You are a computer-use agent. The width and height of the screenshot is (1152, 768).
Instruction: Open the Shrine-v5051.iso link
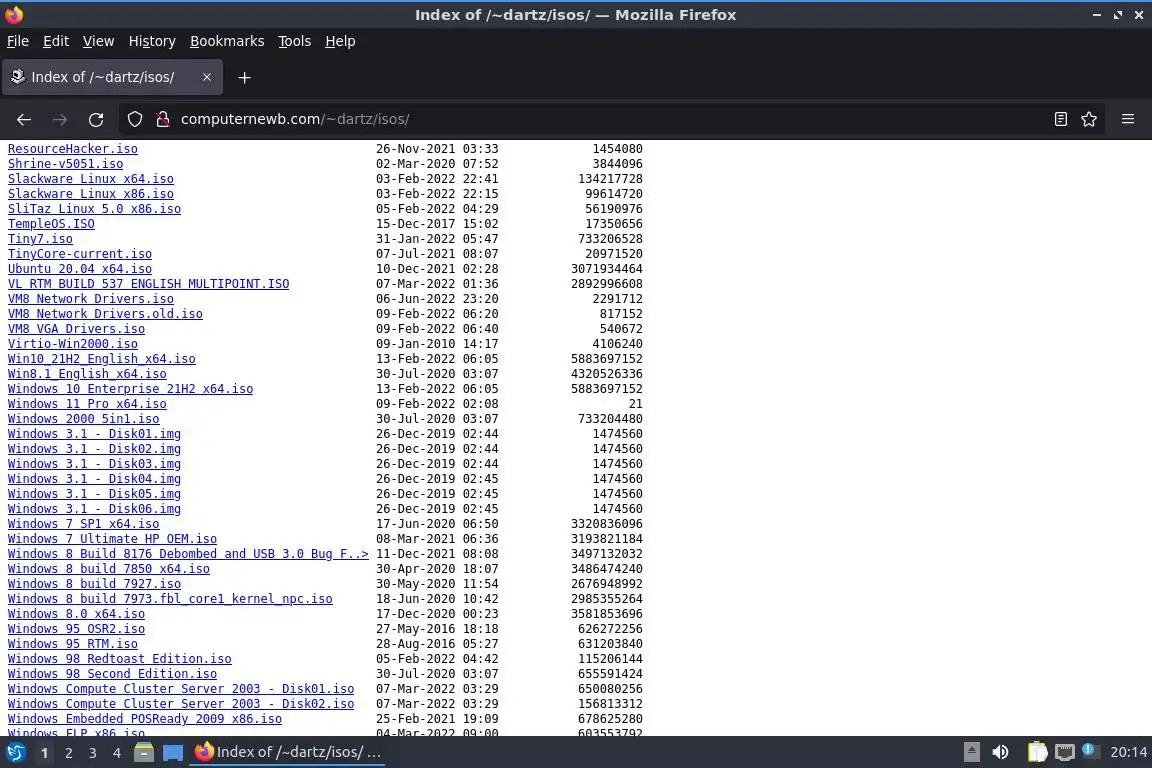coord(65,164)
